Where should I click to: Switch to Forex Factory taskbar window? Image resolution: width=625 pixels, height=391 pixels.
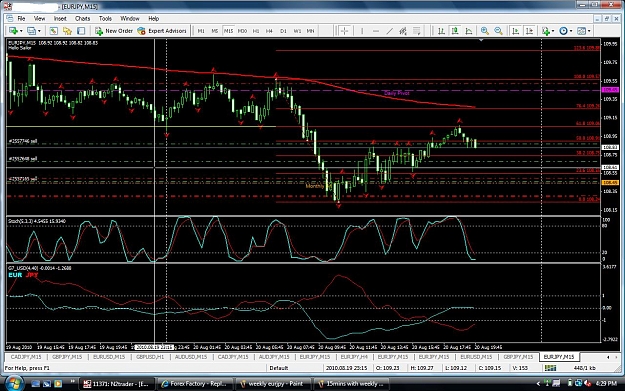click(x=194, y=384)
